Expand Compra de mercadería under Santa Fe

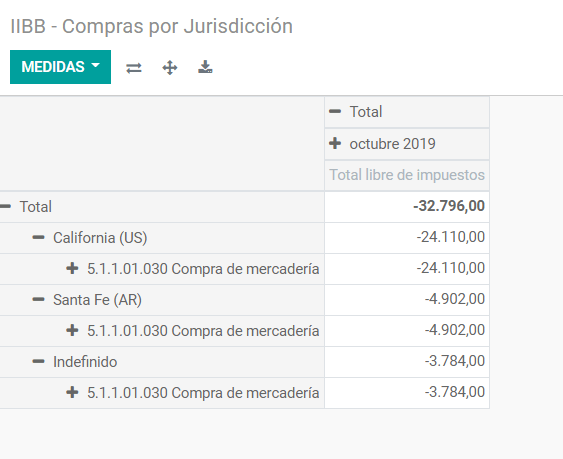(162, 331)
